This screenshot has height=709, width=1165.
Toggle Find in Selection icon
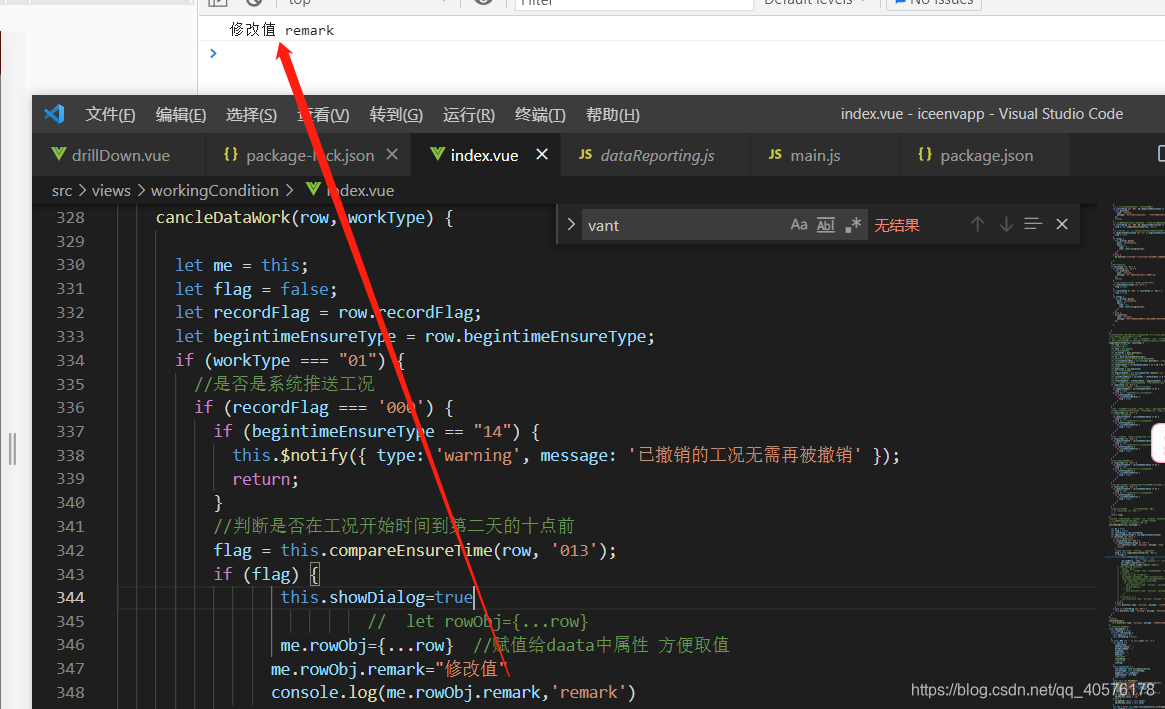pos(1033,224)
